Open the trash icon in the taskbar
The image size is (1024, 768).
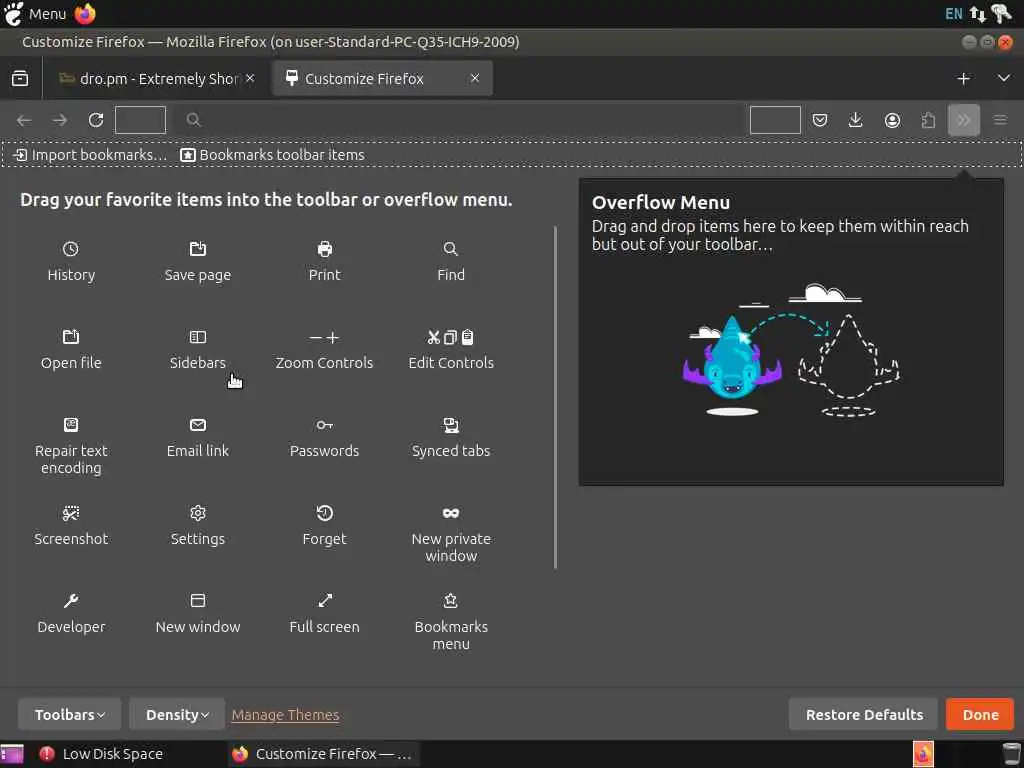[x=1011, y=754]
